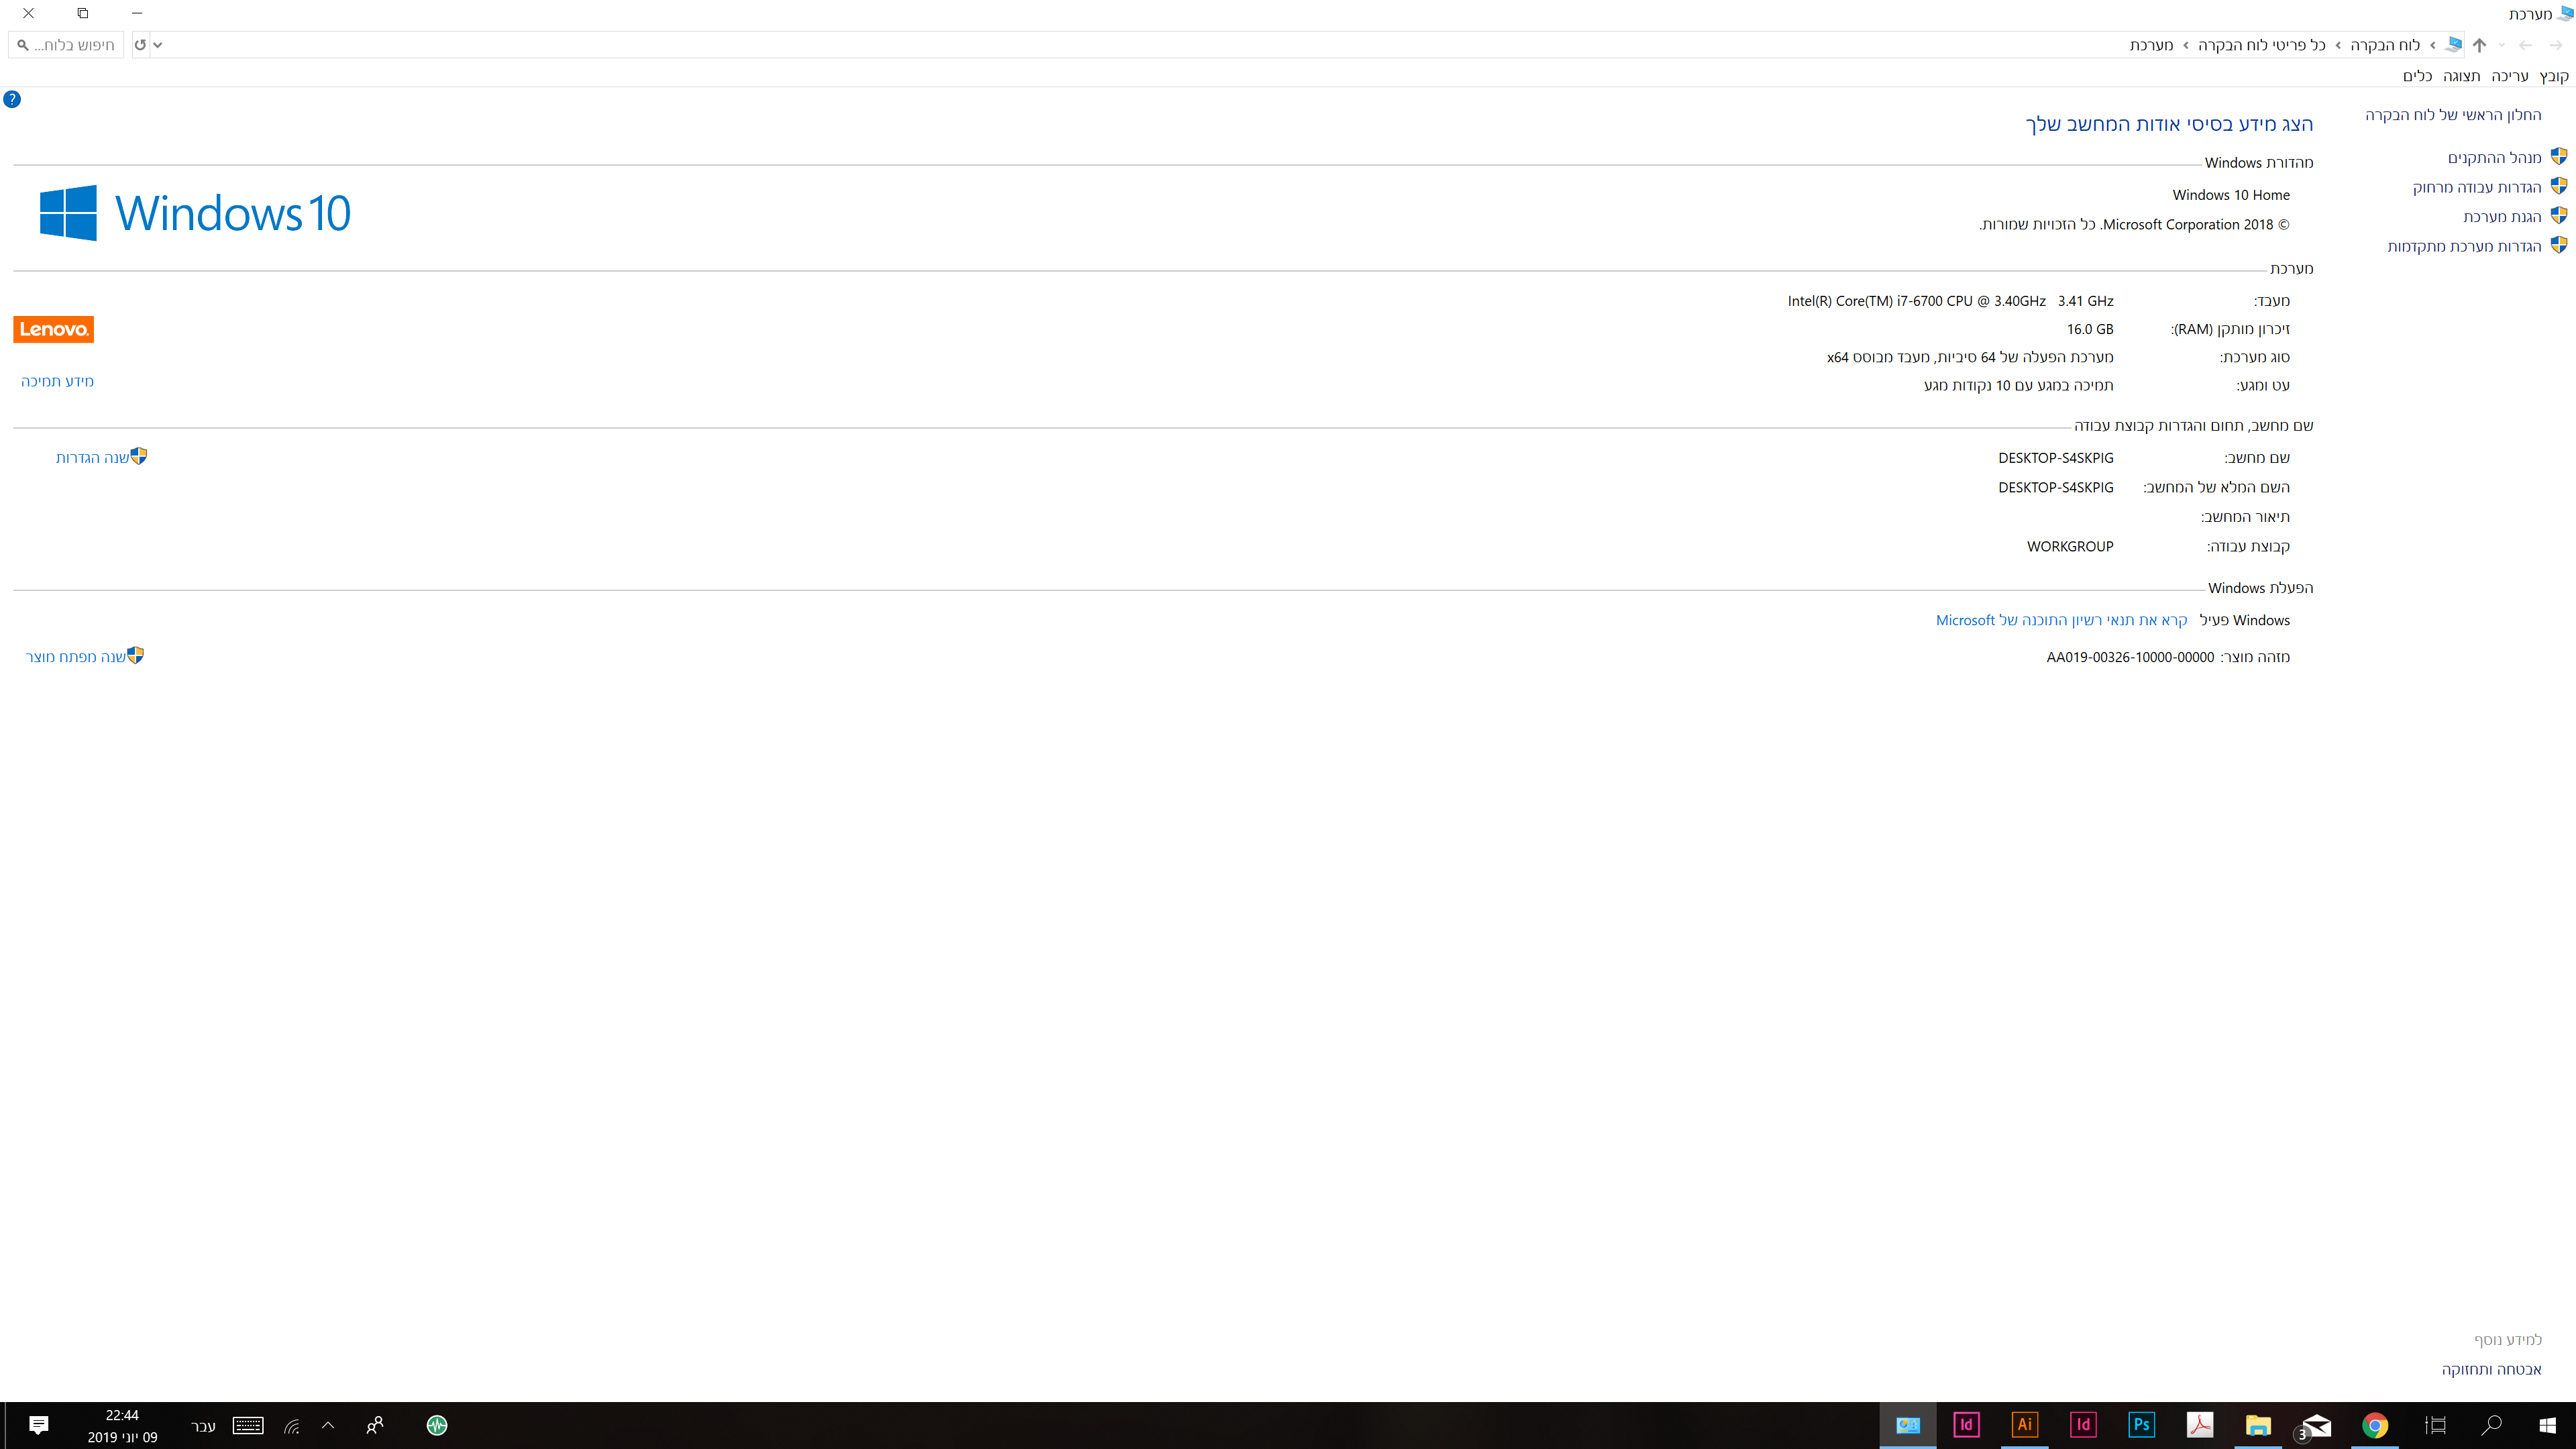Click שנה מפתח מוצר link
This screenshot has height=1449, width=2576.
tap(76, 657)
